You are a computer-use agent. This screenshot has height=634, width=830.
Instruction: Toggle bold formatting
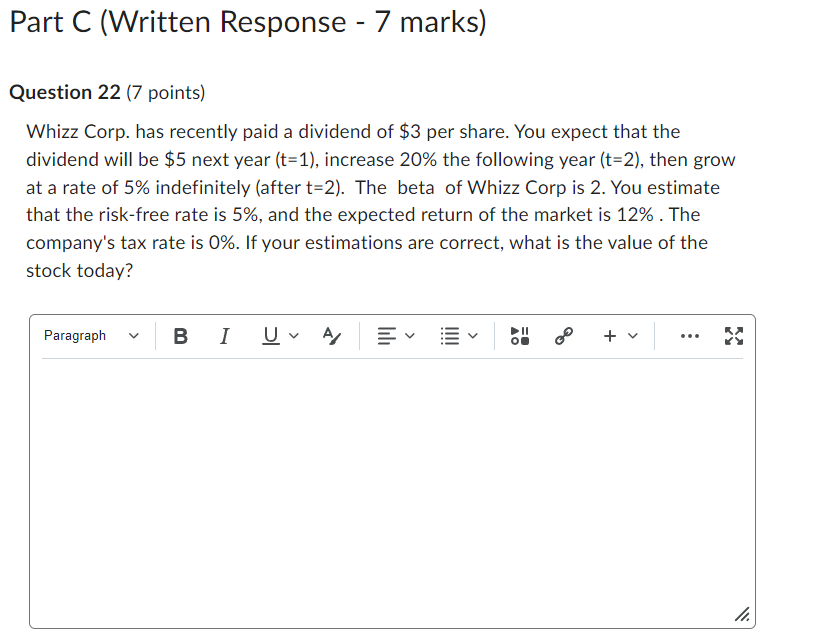pos(180,336)
